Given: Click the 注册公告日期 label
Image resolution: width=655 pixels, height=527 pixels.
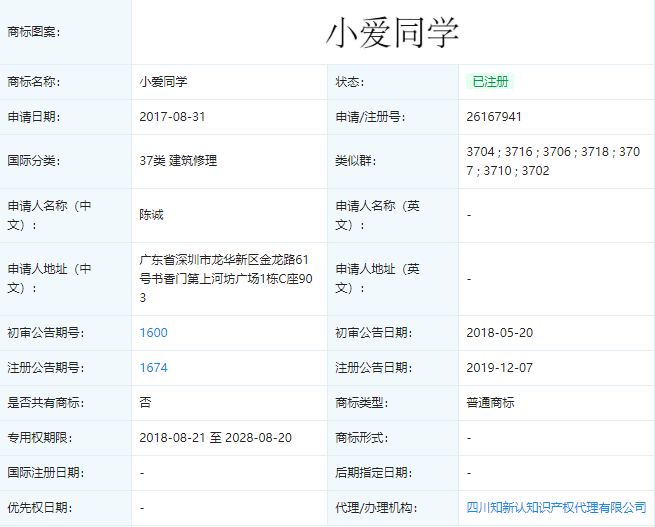Looking at the screenshot, I should pyautogui.click(x=374, y=368).
